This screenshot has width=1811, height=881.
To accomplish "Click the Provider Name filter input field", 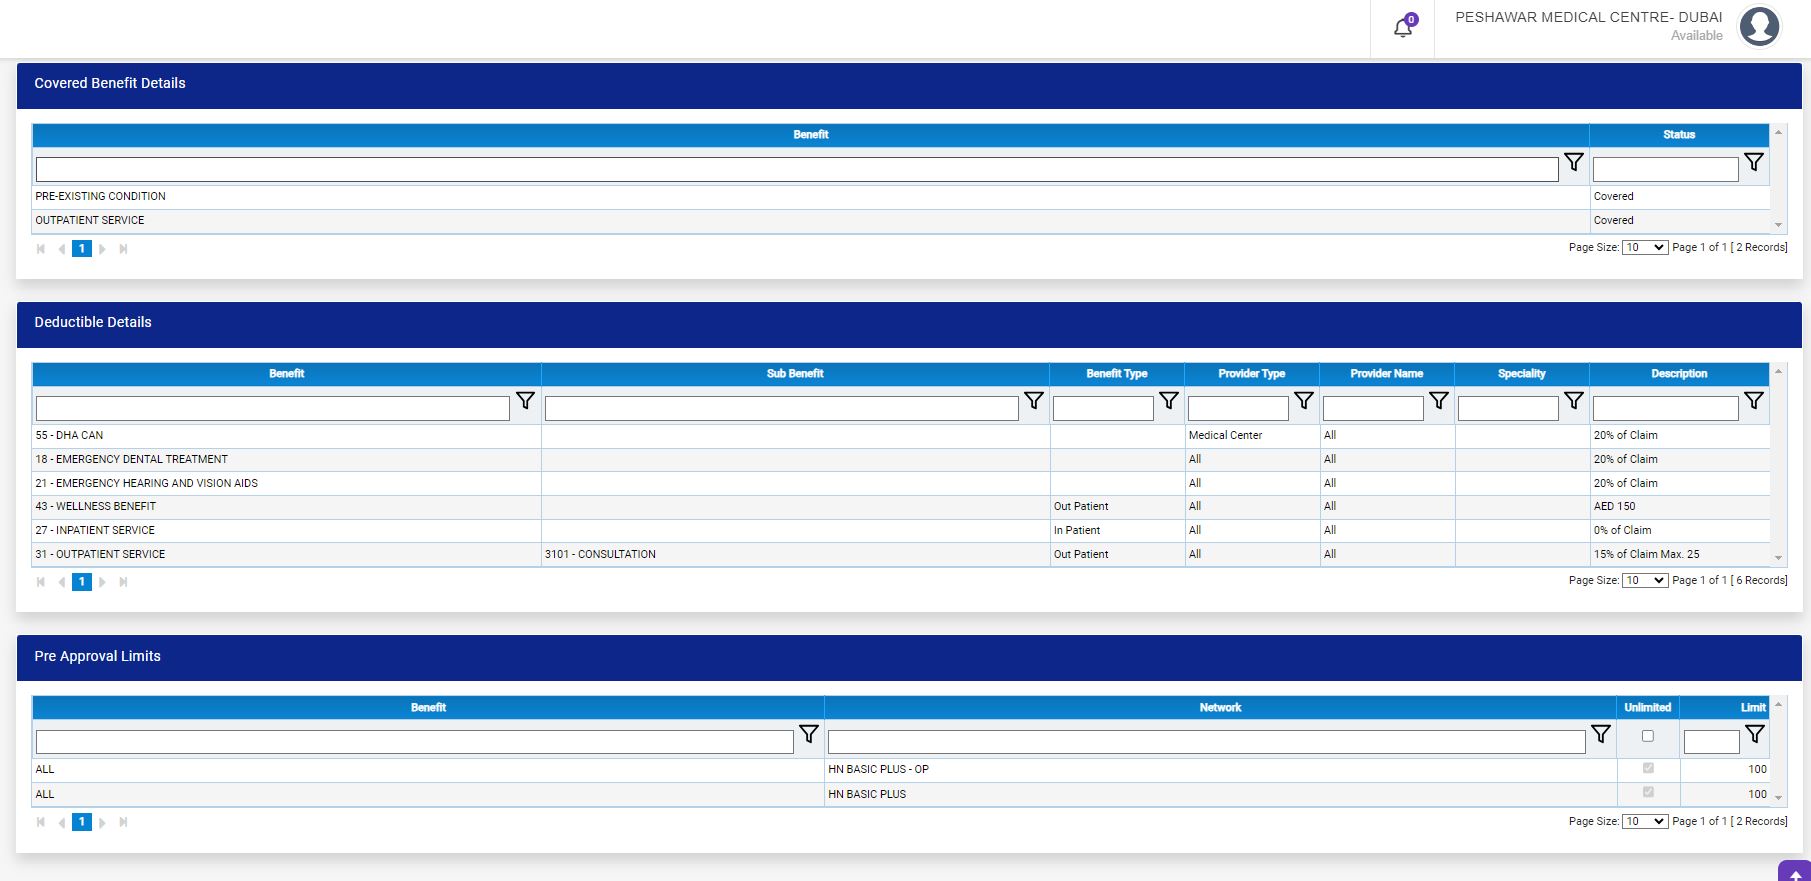I will coord(1372,408).
